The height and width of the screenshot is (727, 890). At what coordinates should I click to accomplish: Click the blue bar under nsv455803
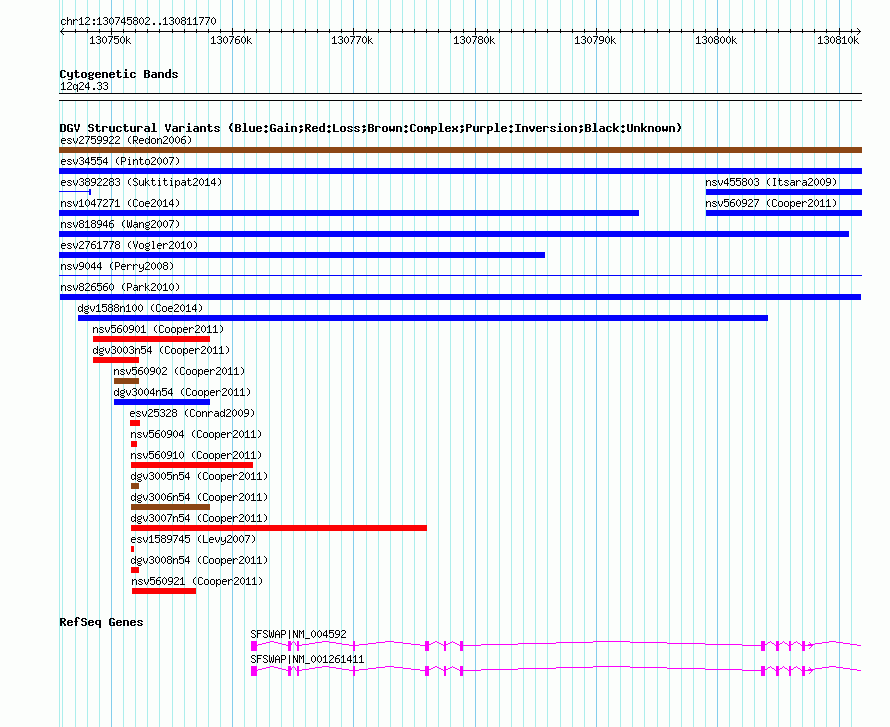pyautogui.click(x=784, y=192)
